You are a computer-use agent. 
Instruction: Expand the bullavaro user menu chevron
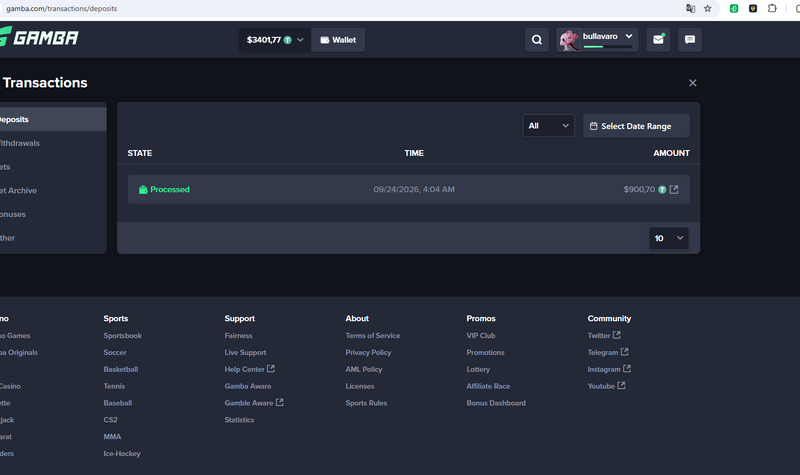[x=629, y=36]
